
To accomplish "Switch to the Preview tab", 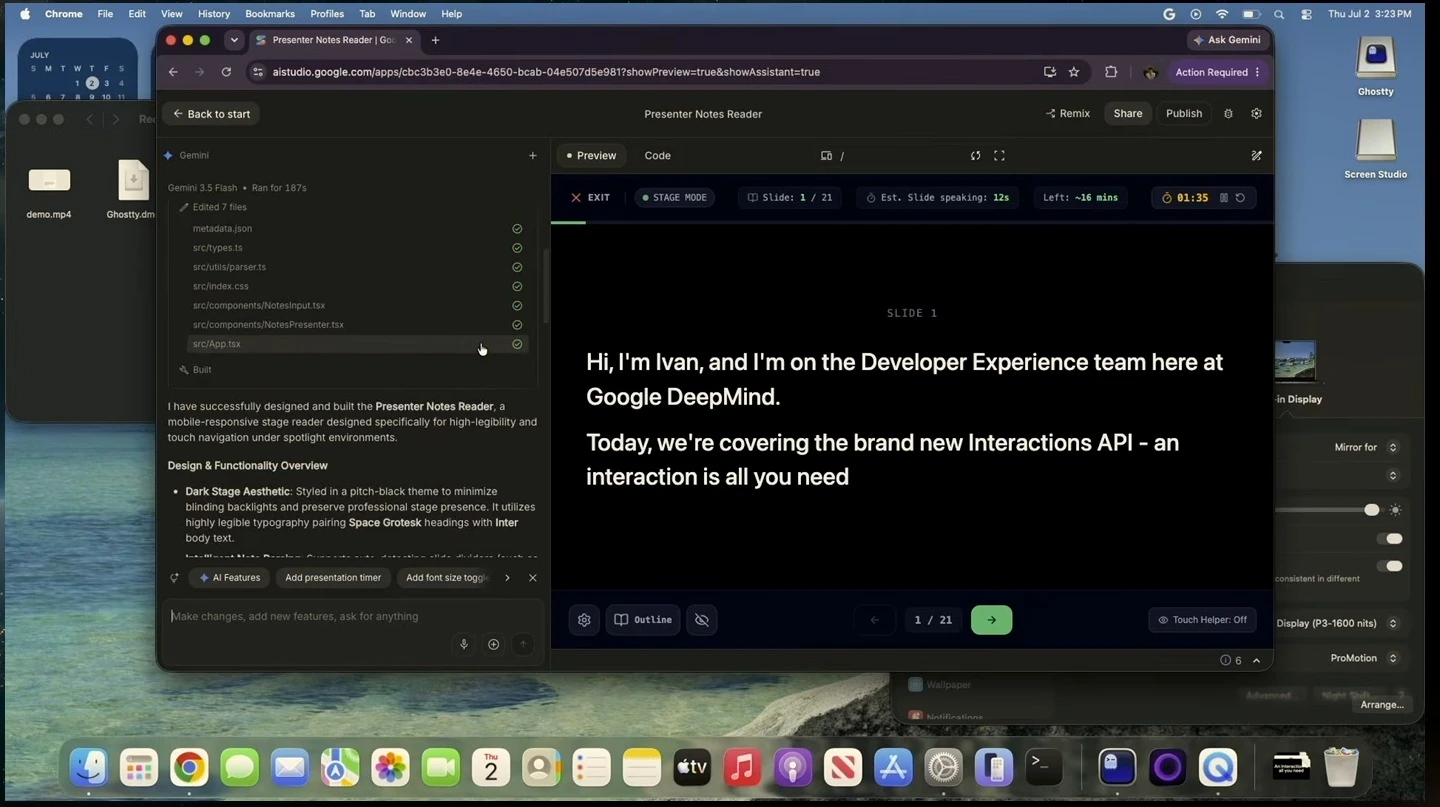I will point(590,156).
